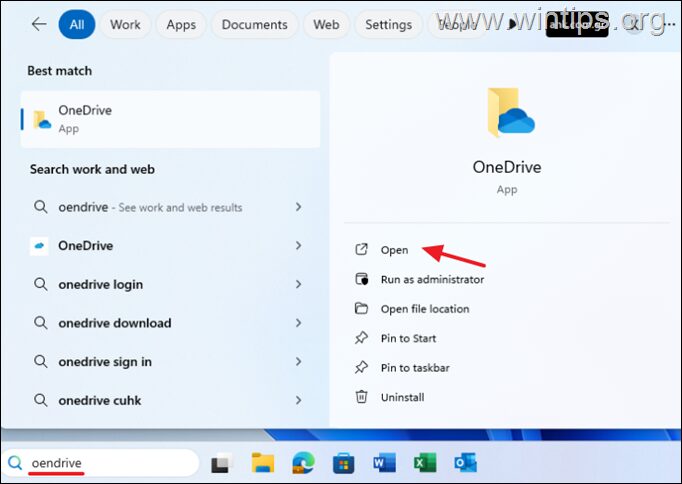Click the taskbar search box
Viewport: 682px width, 484px height.
click(x=100, y=463)
